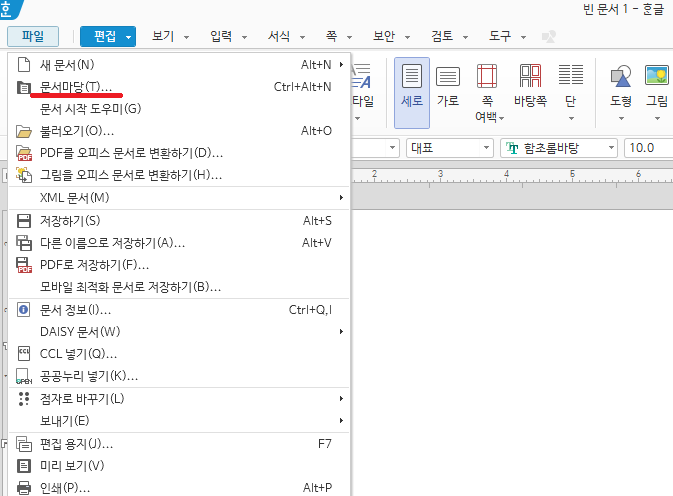Click the horizontal ruler
This screenshot has width=673, height=496.
(512, 177)
